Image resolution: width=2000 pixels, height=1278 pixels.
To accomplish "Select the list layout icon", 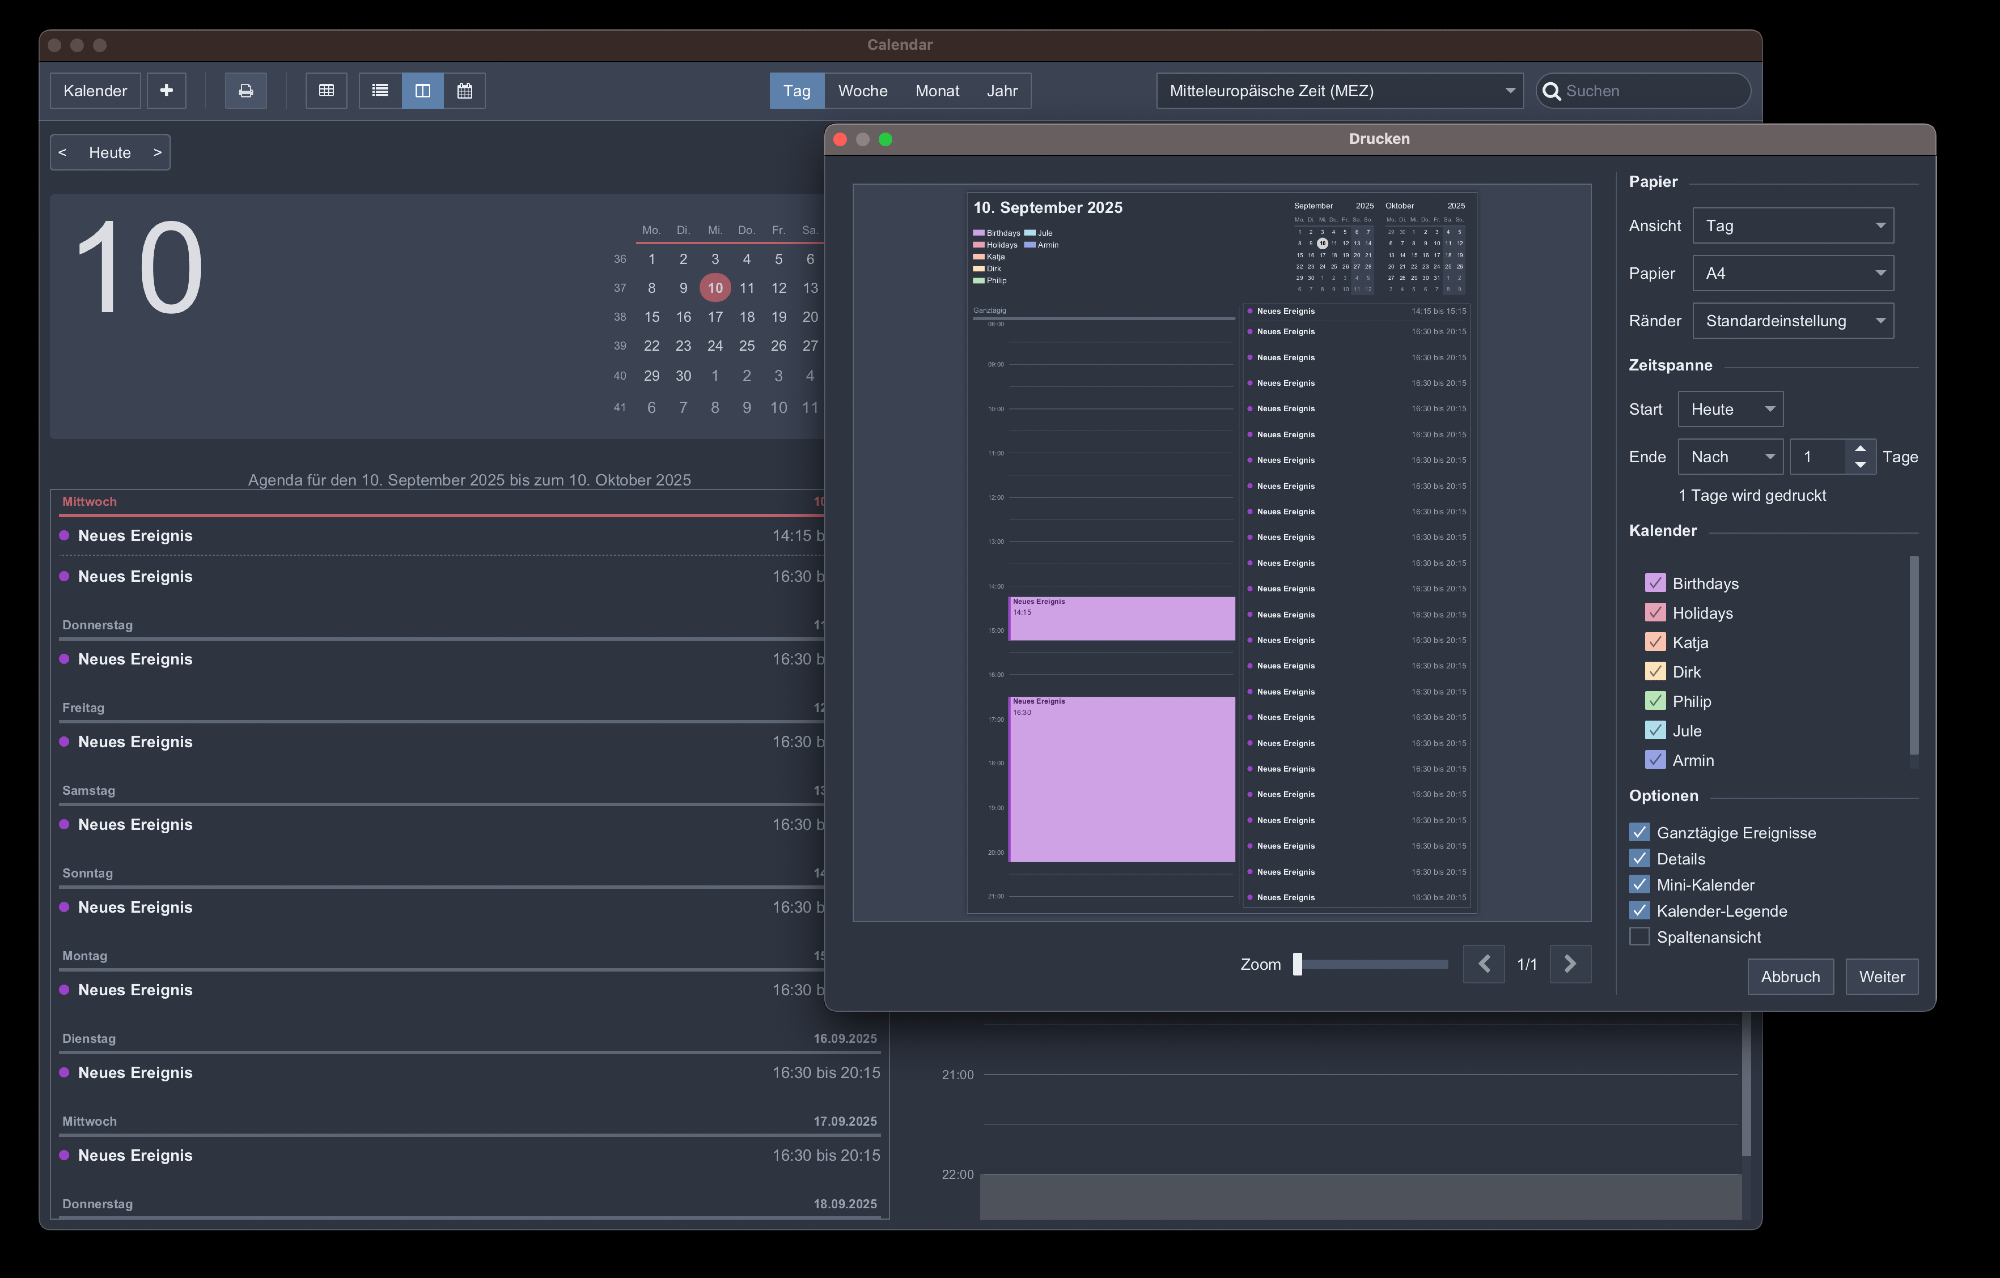I will [380, 91].
